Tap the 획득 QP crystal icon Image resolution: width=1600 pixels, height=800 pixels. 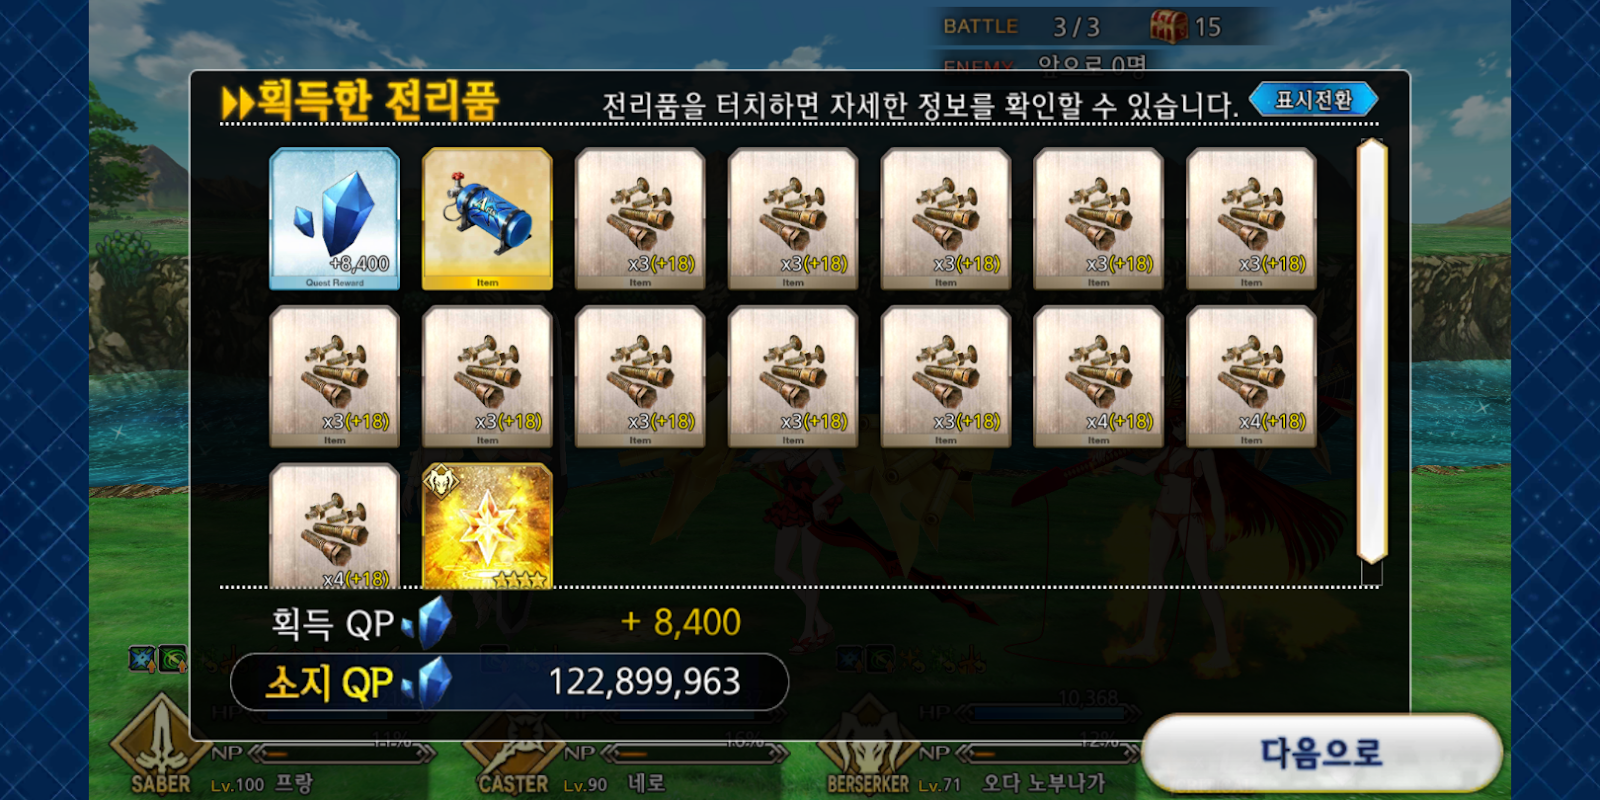point(429,622)
